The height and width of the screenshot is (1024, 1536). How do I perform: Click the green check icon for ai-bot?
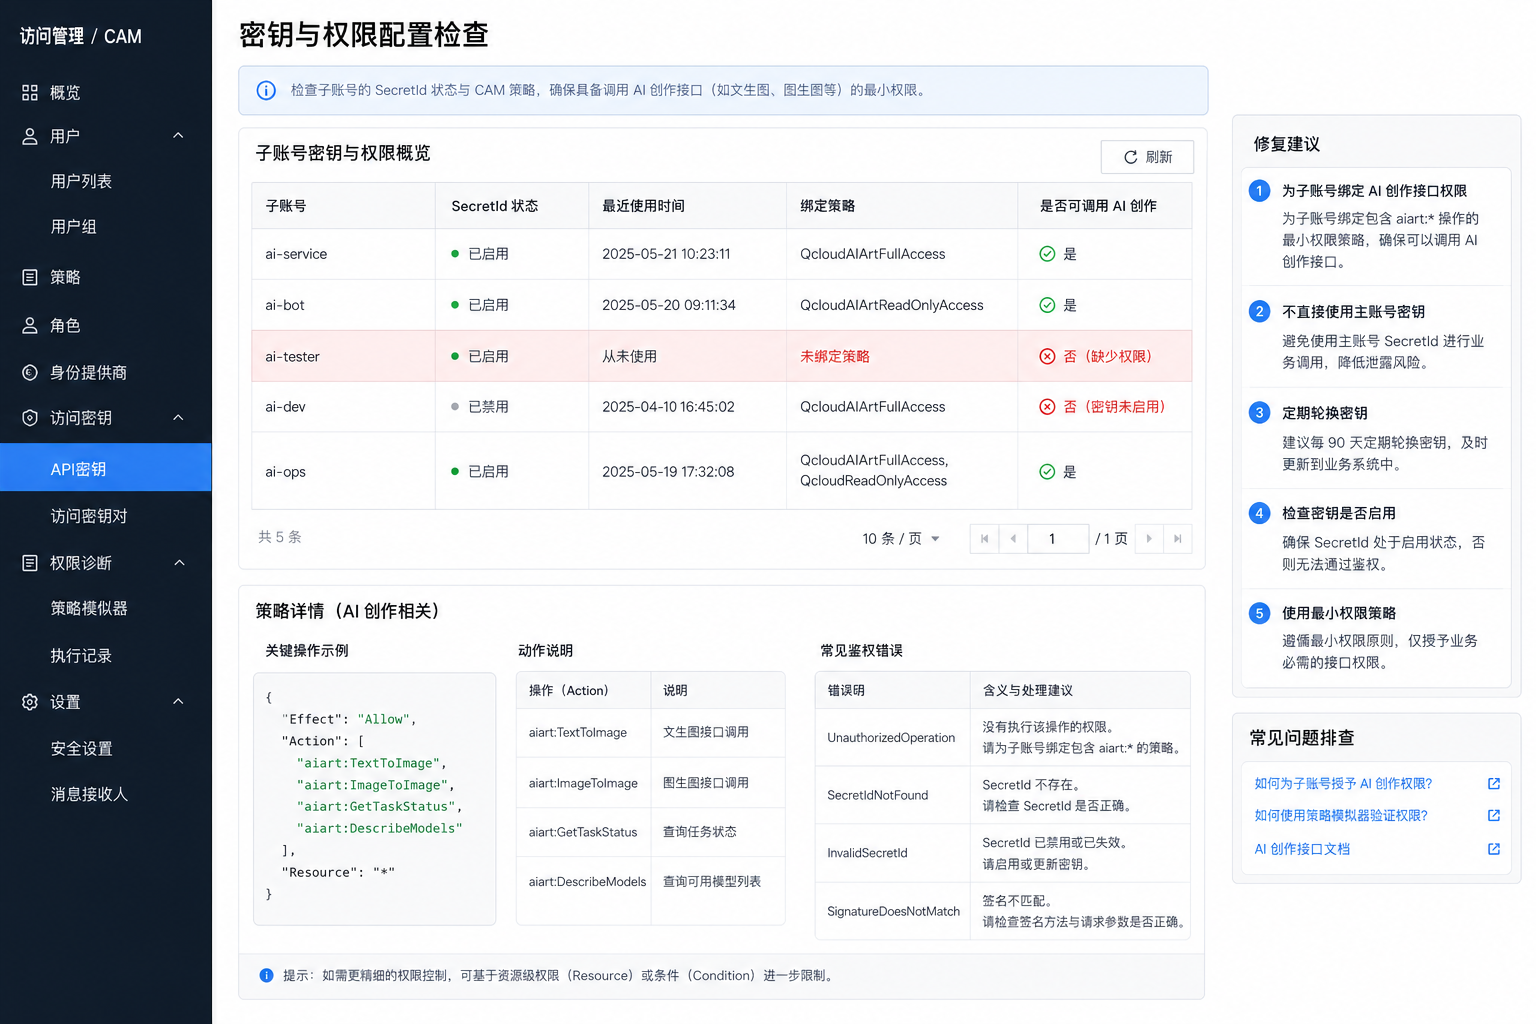1047,305
